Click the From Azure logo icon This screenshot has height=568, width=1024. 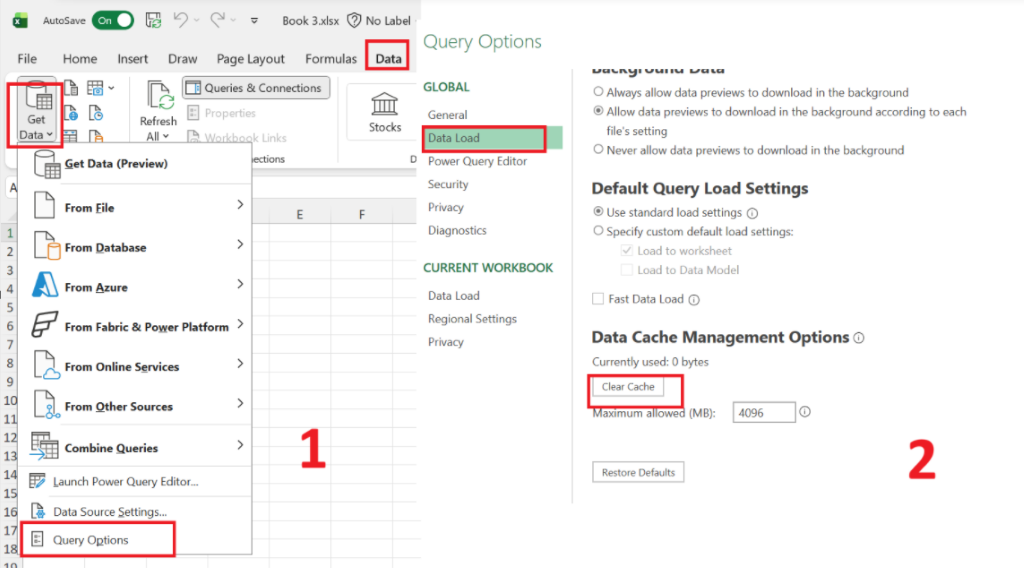pyautogui.click(x=44, y=285)
